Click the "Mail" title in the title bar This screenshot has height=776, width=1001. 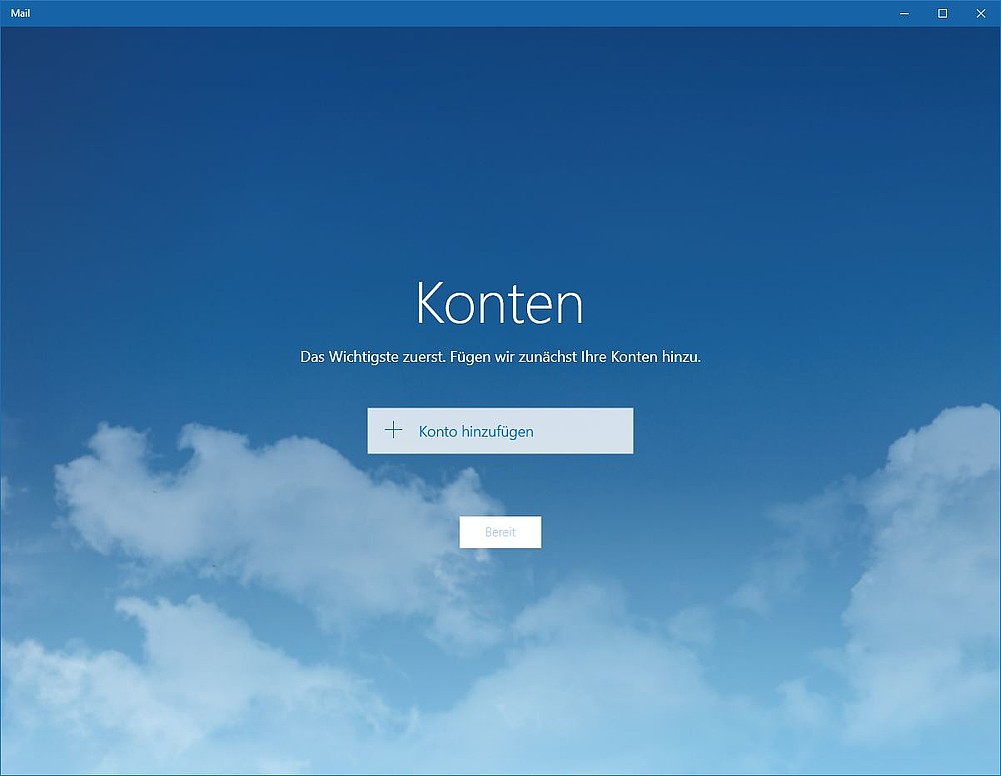point(20,13)
